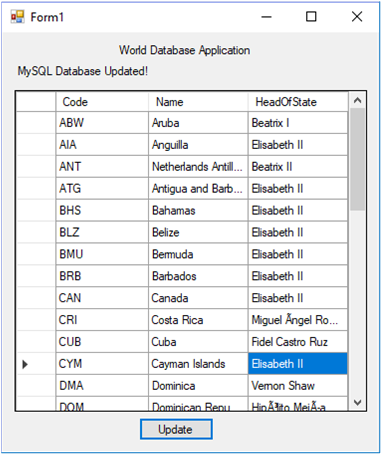
Task: Click the Costa Rica name cell
Action: (198, 320)
